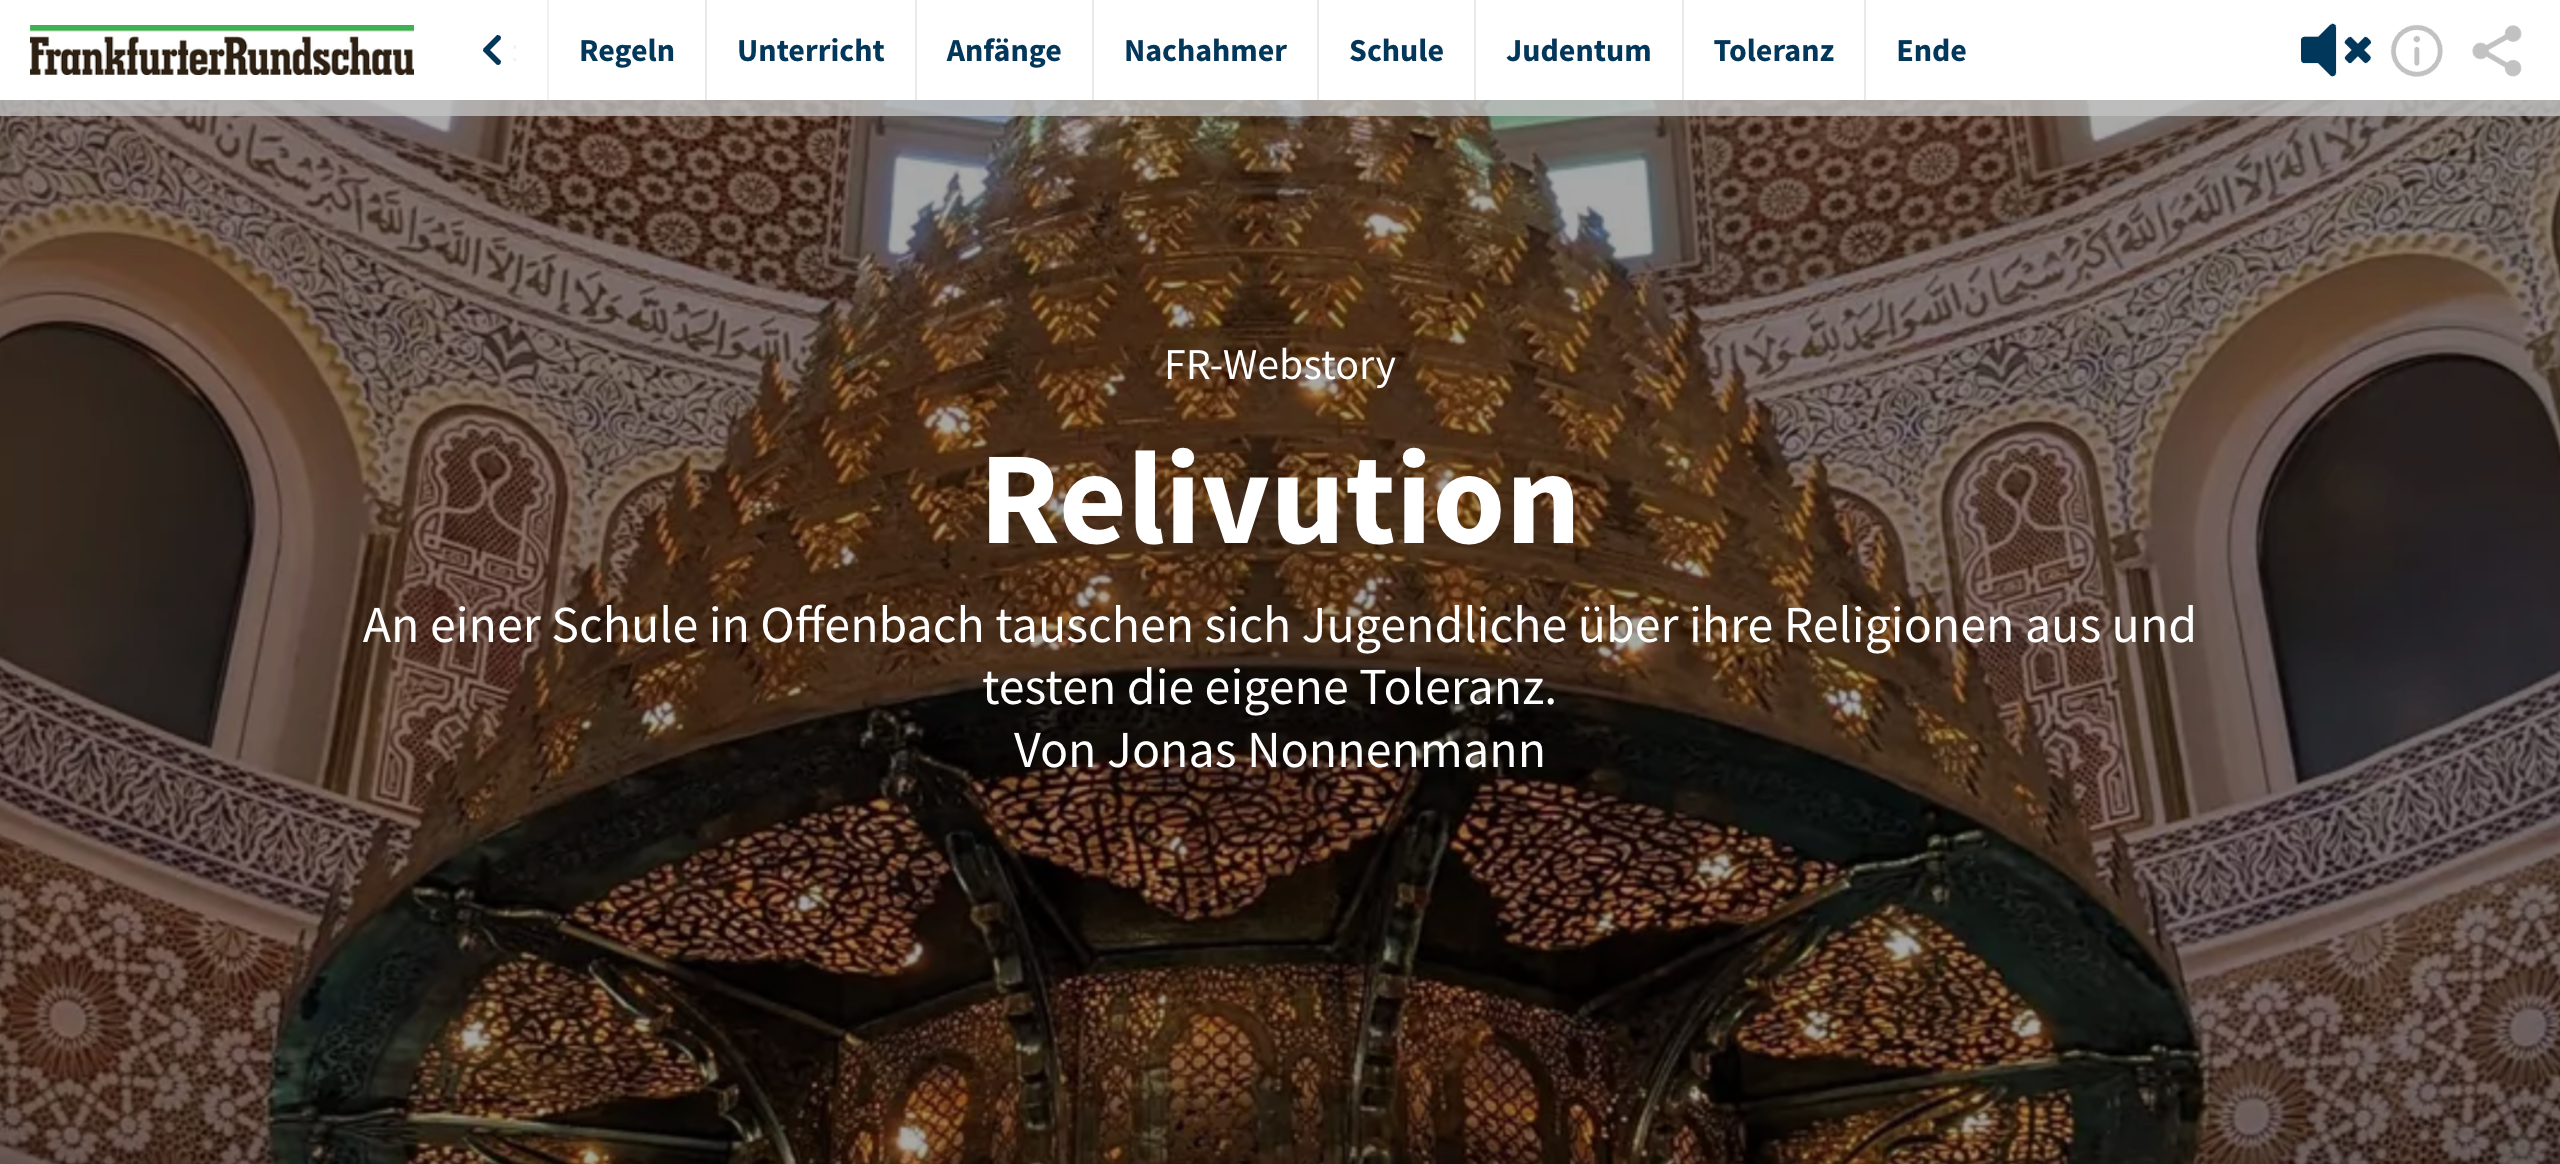Screen dimensions: 2560x1164
Task: Click the x mark beside the speaker
Action: pos(2358,50)
